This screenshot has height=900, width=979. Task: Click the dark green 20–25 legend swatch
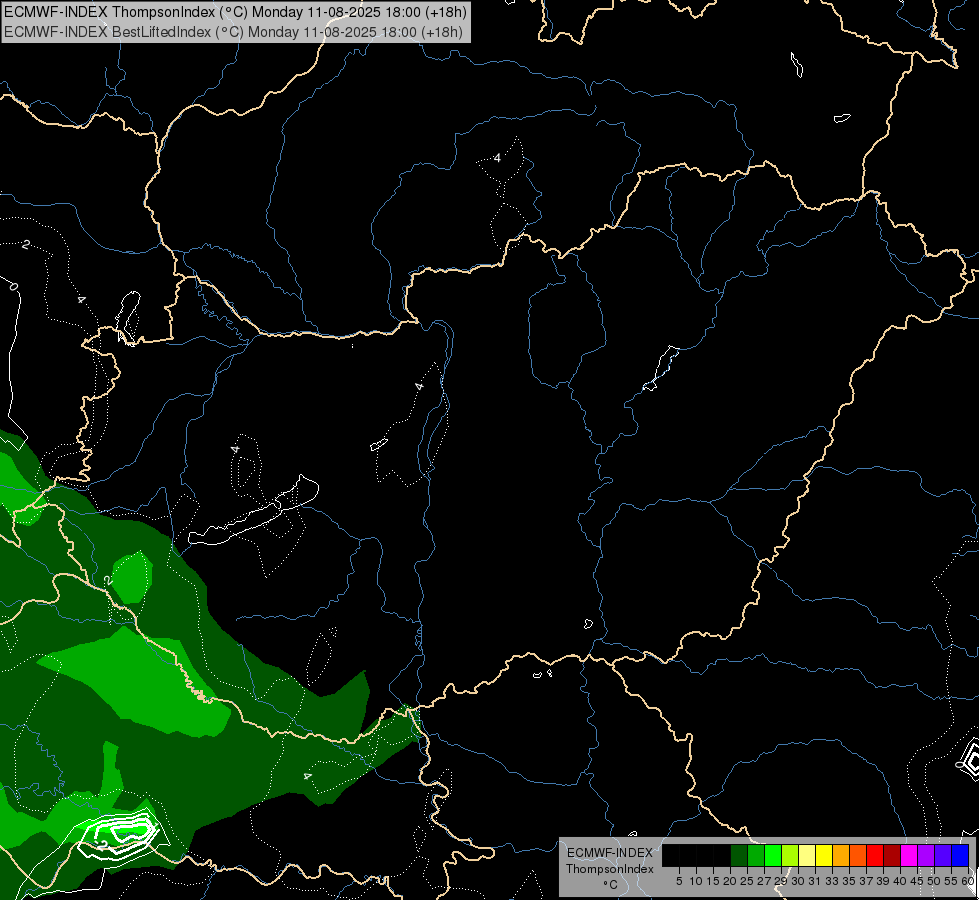[739, 855]
